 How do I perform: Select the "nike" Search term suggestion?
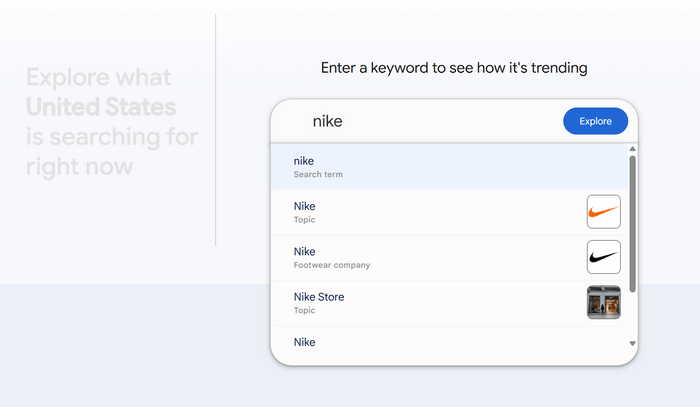(449, 167)
